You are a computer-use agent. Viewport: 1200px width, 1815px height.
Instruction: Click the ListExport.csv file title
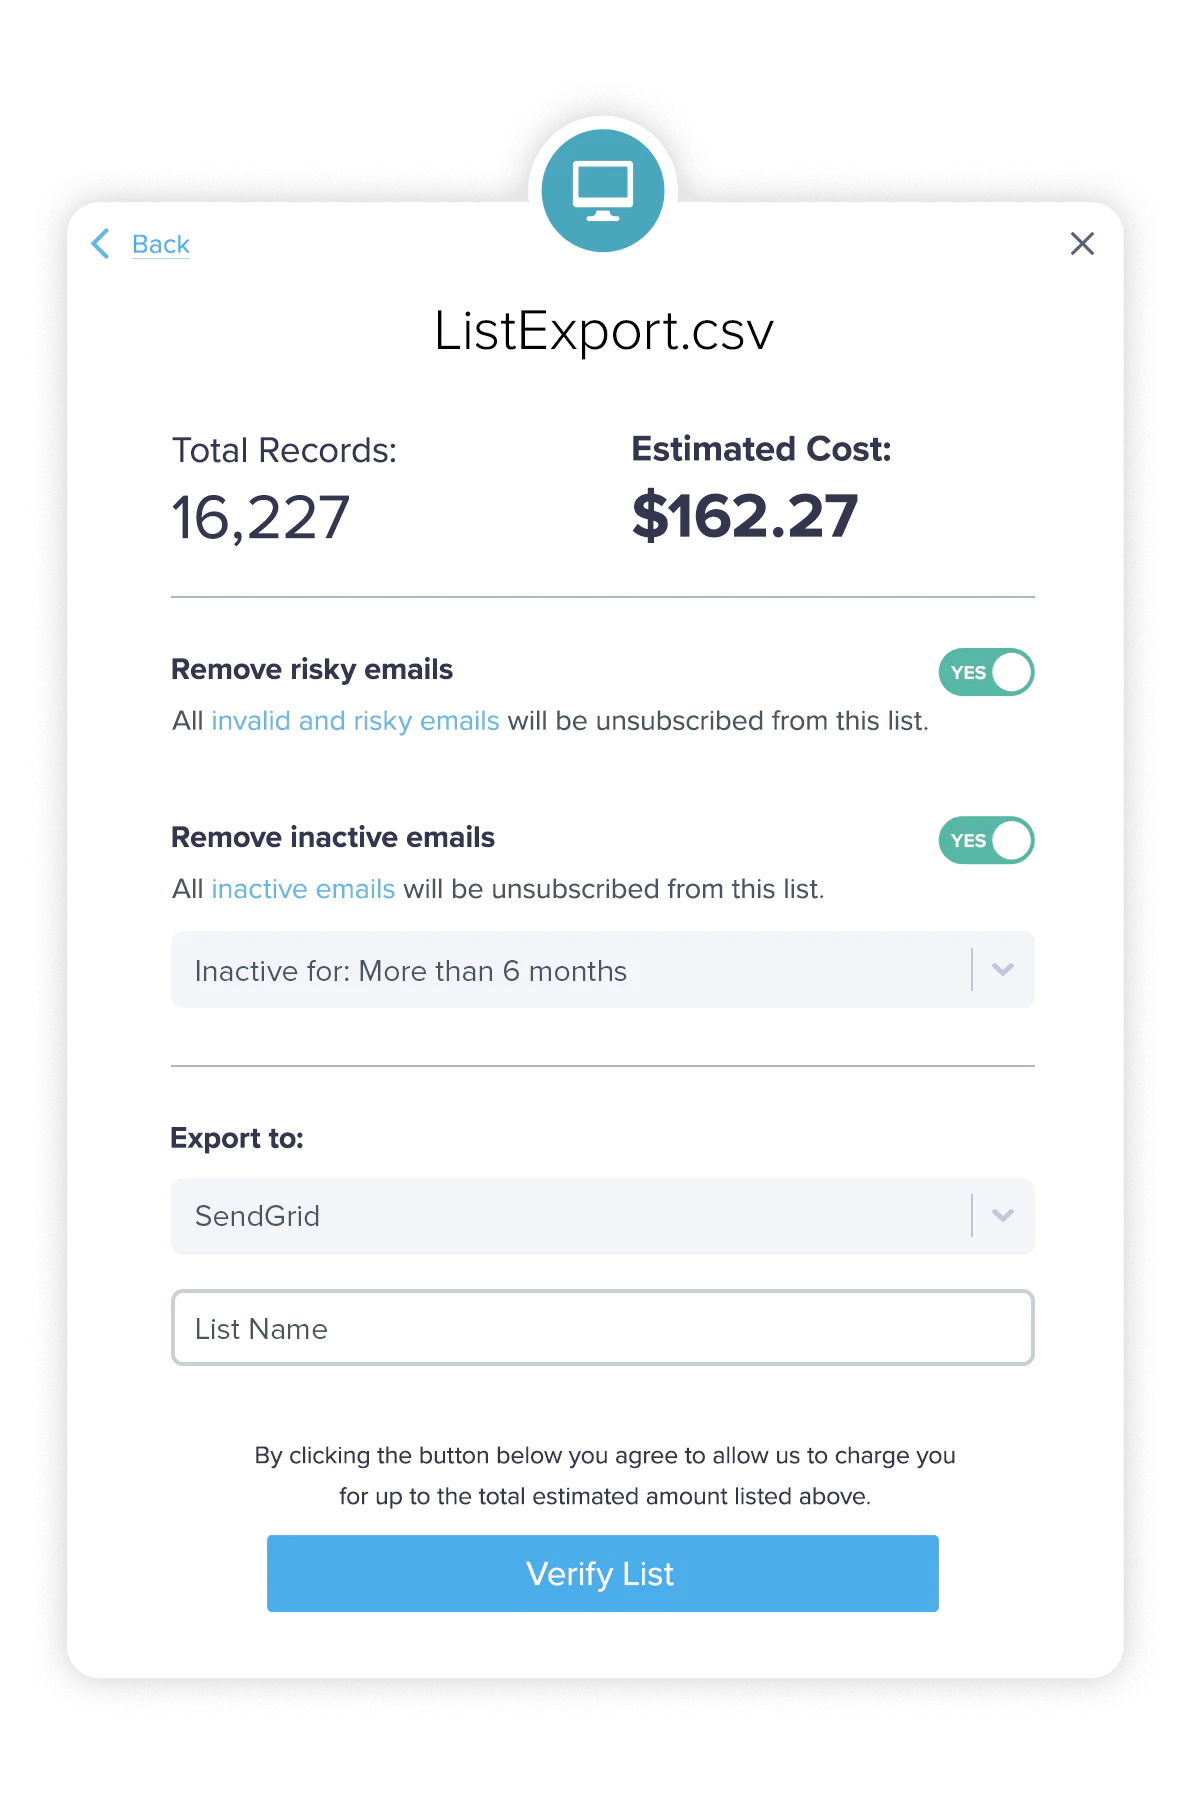604,331
